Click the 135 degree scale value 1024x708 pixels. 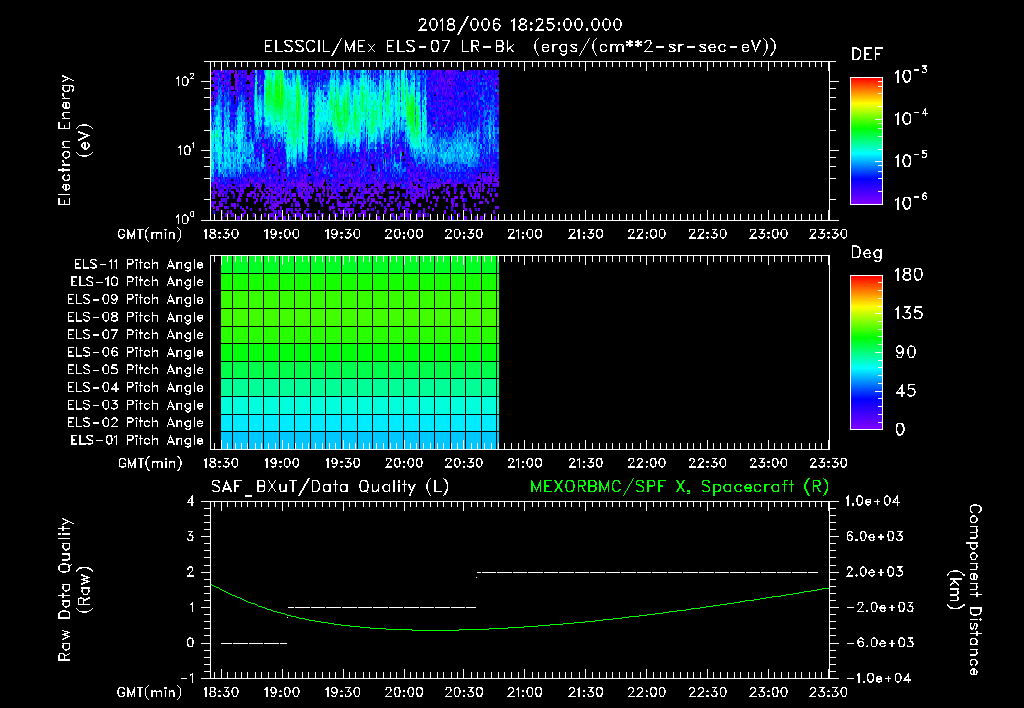click(x=908, y=313)
